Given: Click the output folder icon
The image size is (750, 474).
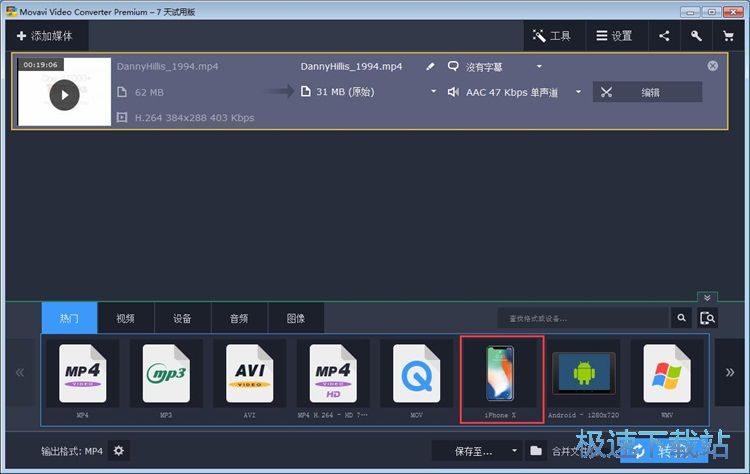Looking at the screenshot, I should pyautogui.click(x=536, y=451).
